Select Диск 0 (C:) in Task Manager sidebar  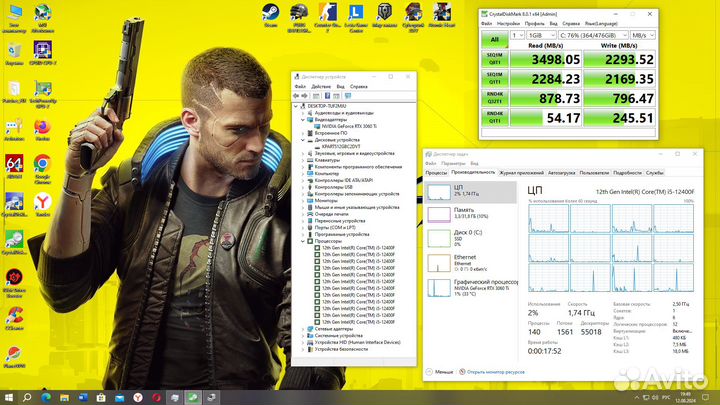[471, 238]
